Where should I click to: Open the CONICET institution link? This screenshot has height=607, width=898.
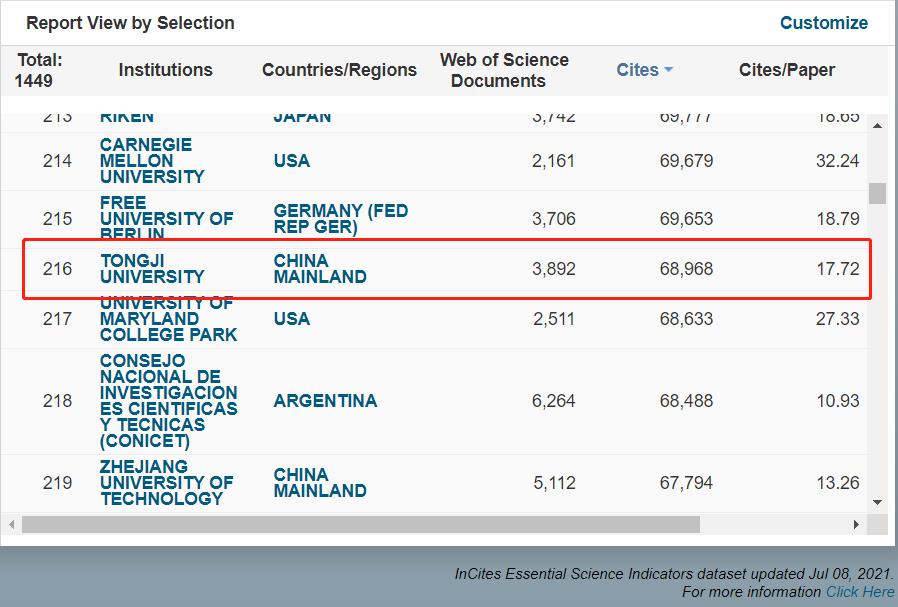168,401
